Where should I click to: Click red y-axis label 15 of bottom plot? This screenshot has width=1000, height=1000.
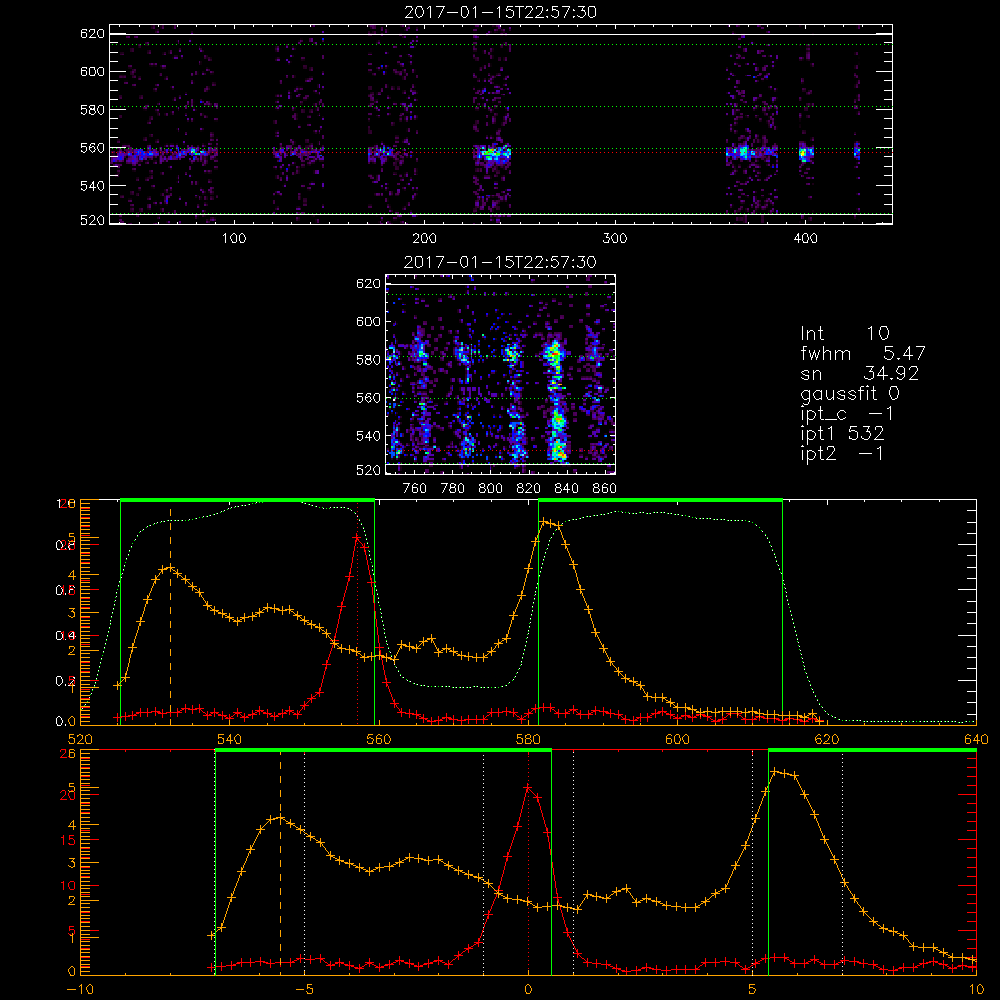click(x=68, y=841)
